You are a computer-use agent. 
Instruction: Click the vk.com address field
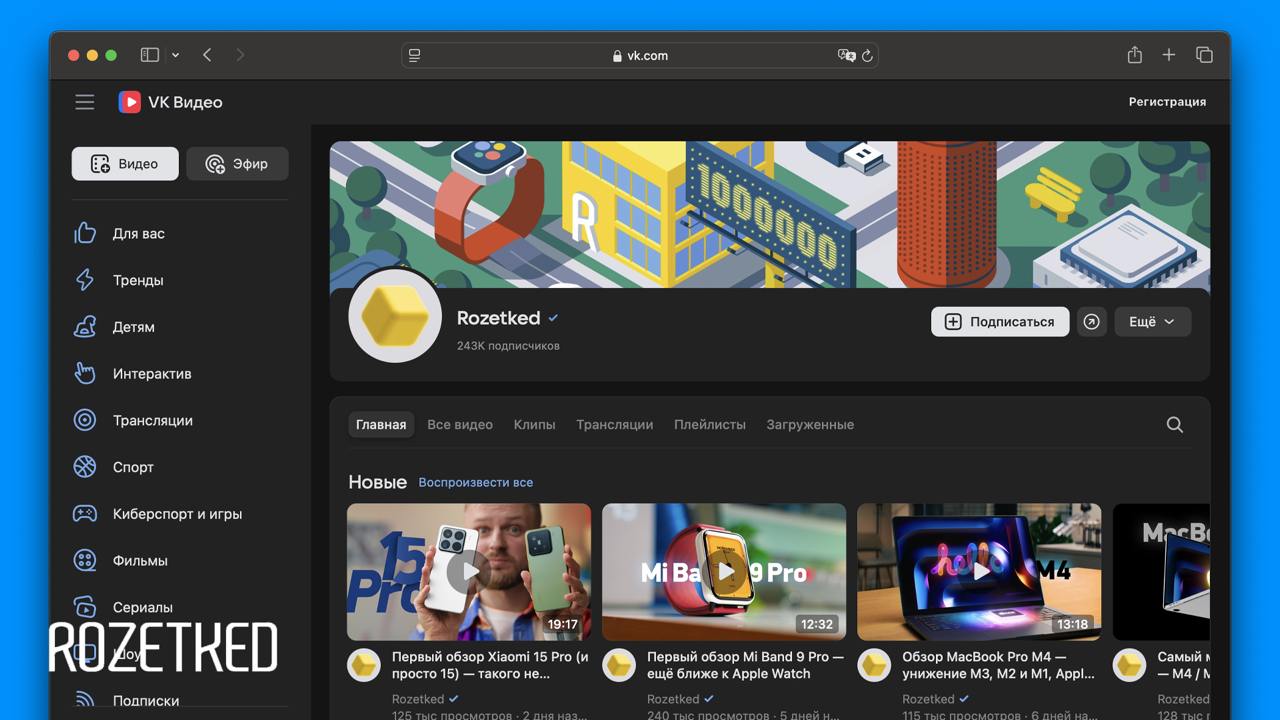pos(640,56)
